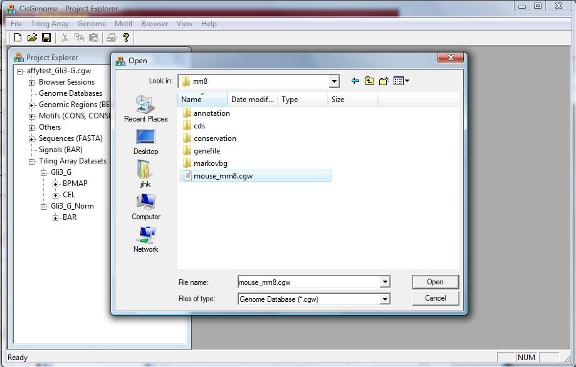Click the Help question mark icon

tap(126, 37)
